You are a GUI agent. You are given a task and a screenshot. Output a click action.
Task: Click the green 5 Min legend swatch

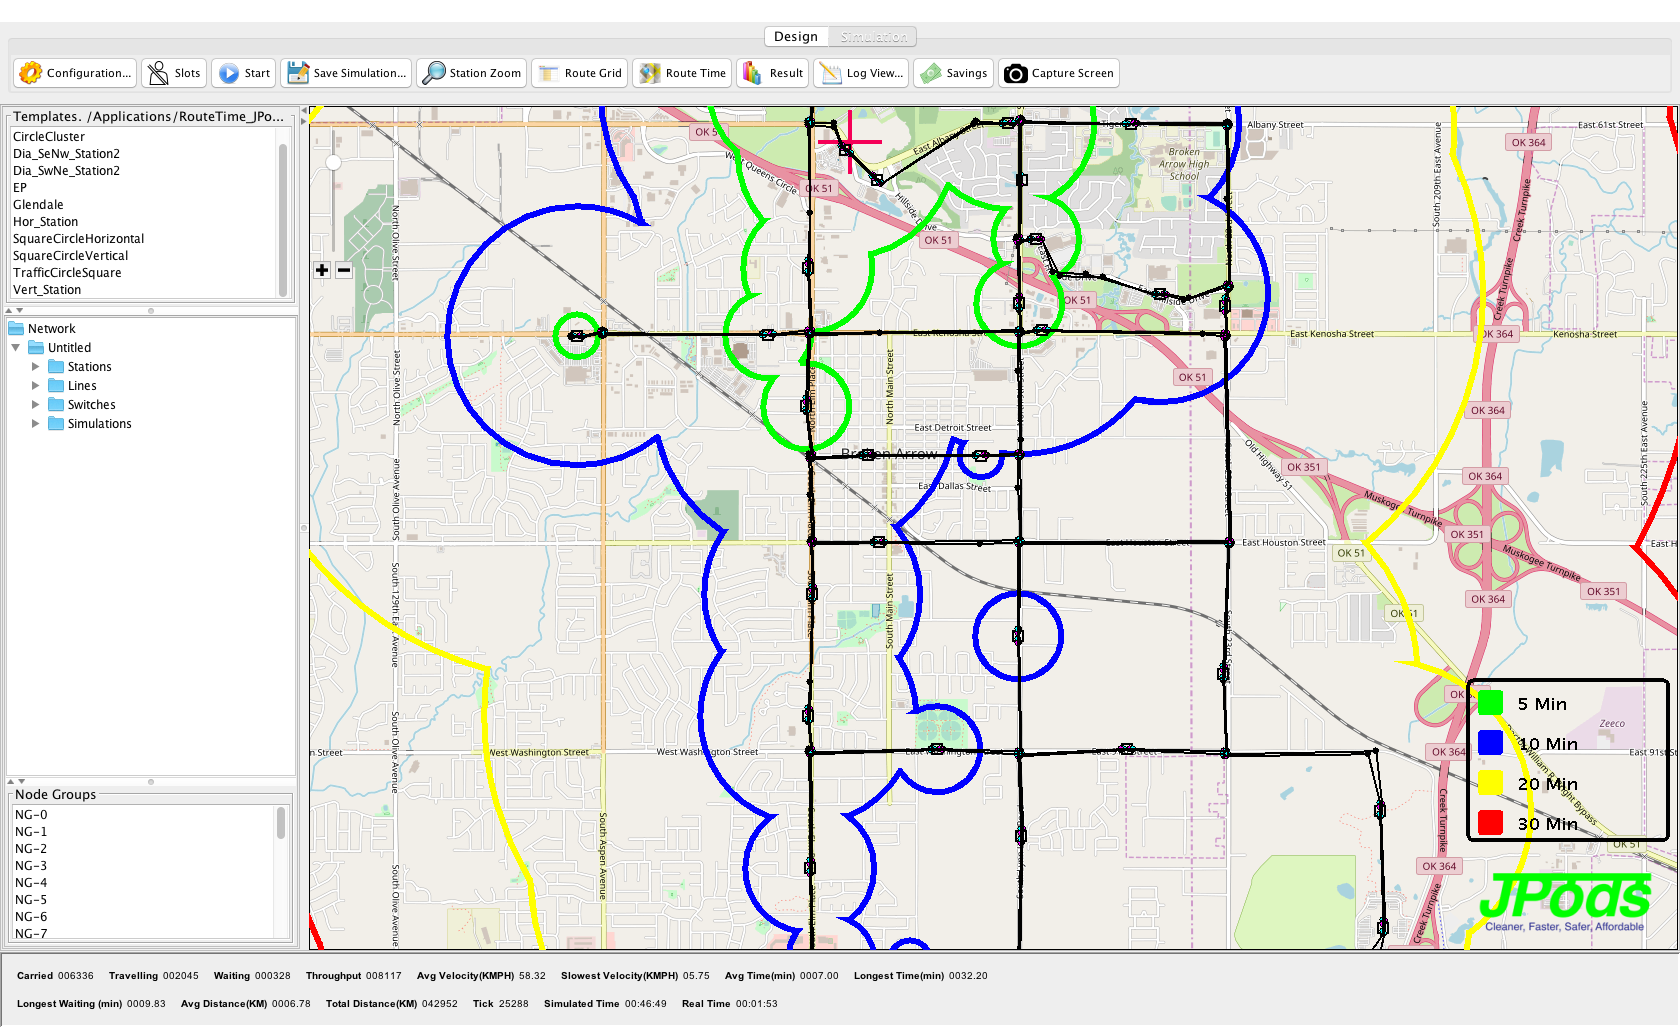click(1490, 703)
